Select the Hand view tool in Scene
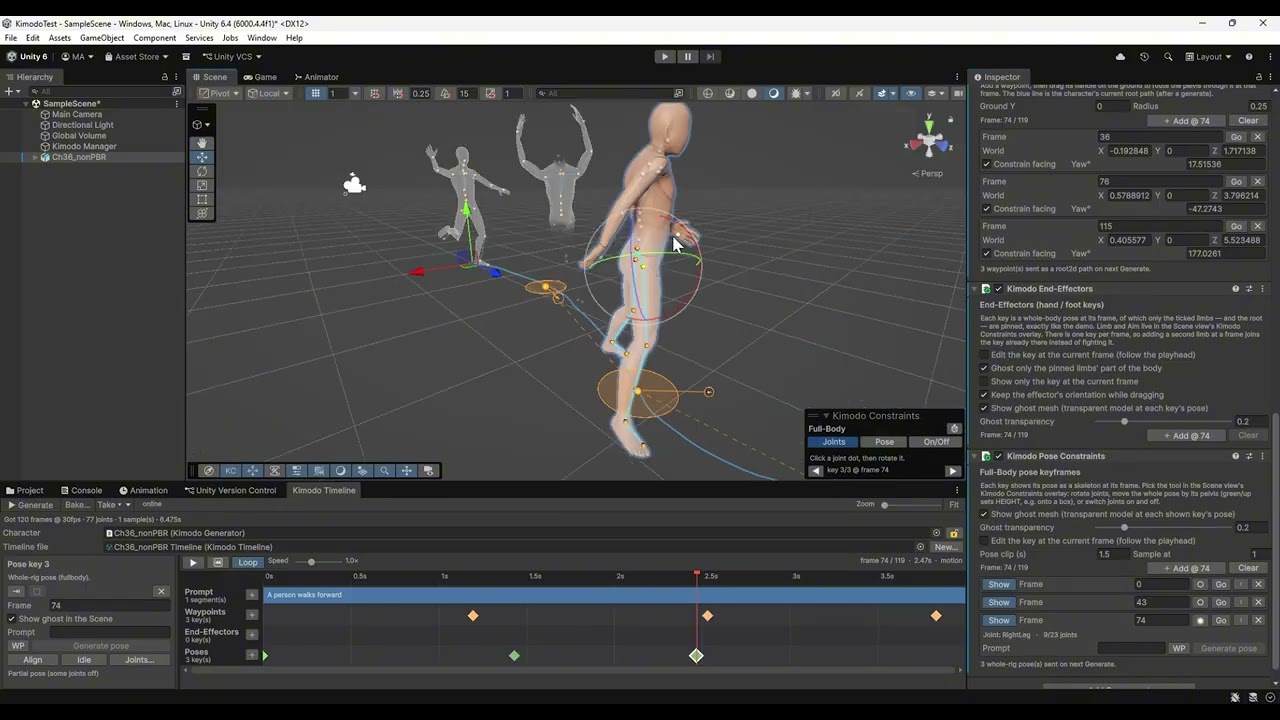1280x720 pixels. coord(202,143)
